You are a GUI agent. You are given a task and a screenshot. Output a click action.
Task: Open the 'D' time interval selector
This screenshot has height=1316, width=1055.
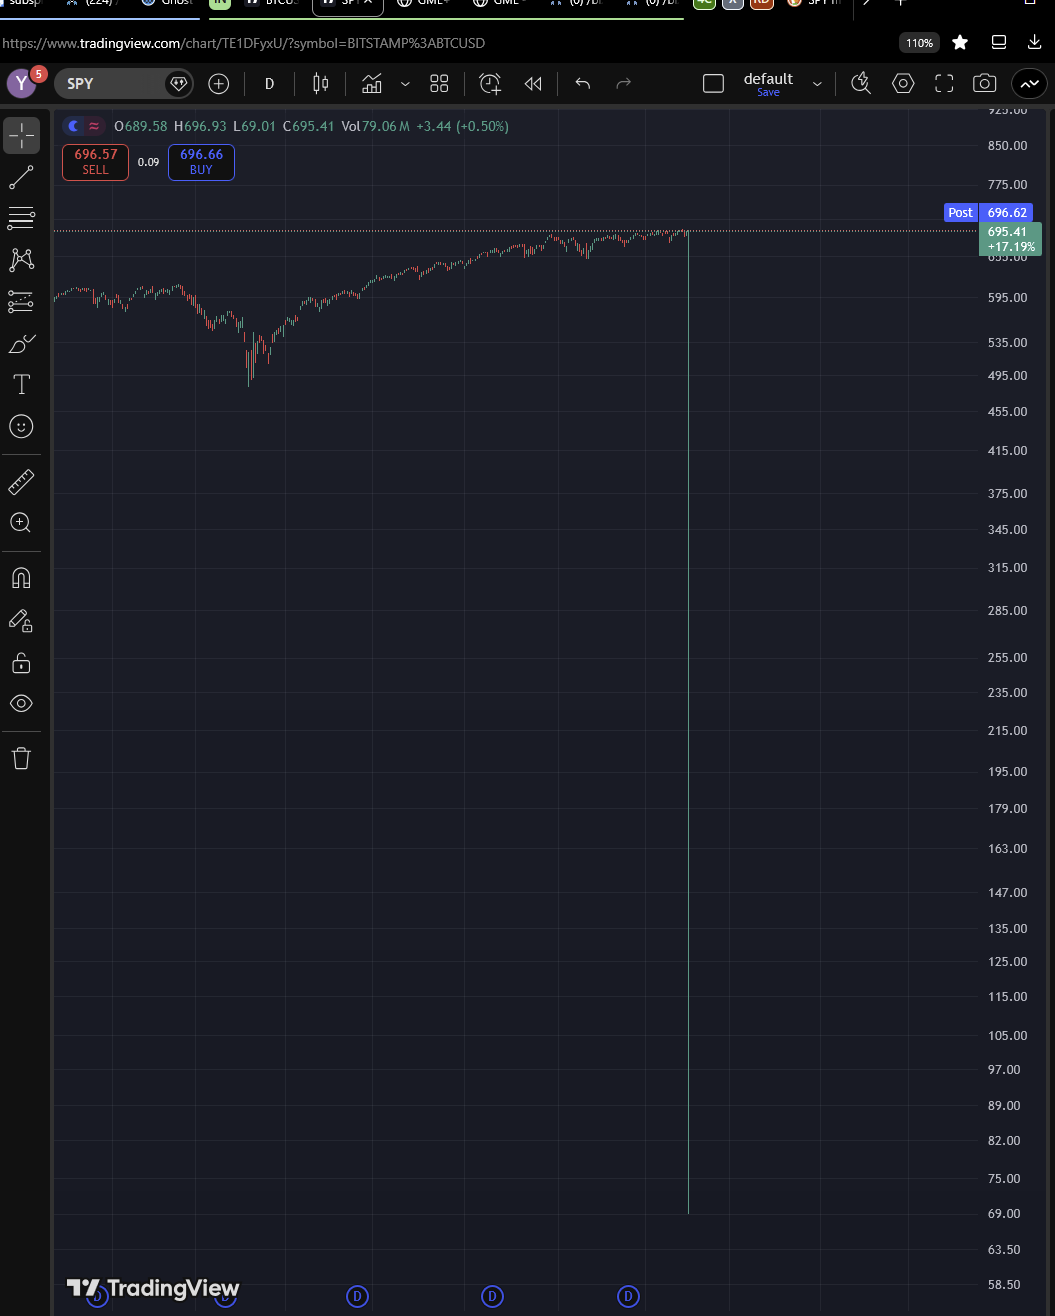pyautogui.click(x=269, y=84)
